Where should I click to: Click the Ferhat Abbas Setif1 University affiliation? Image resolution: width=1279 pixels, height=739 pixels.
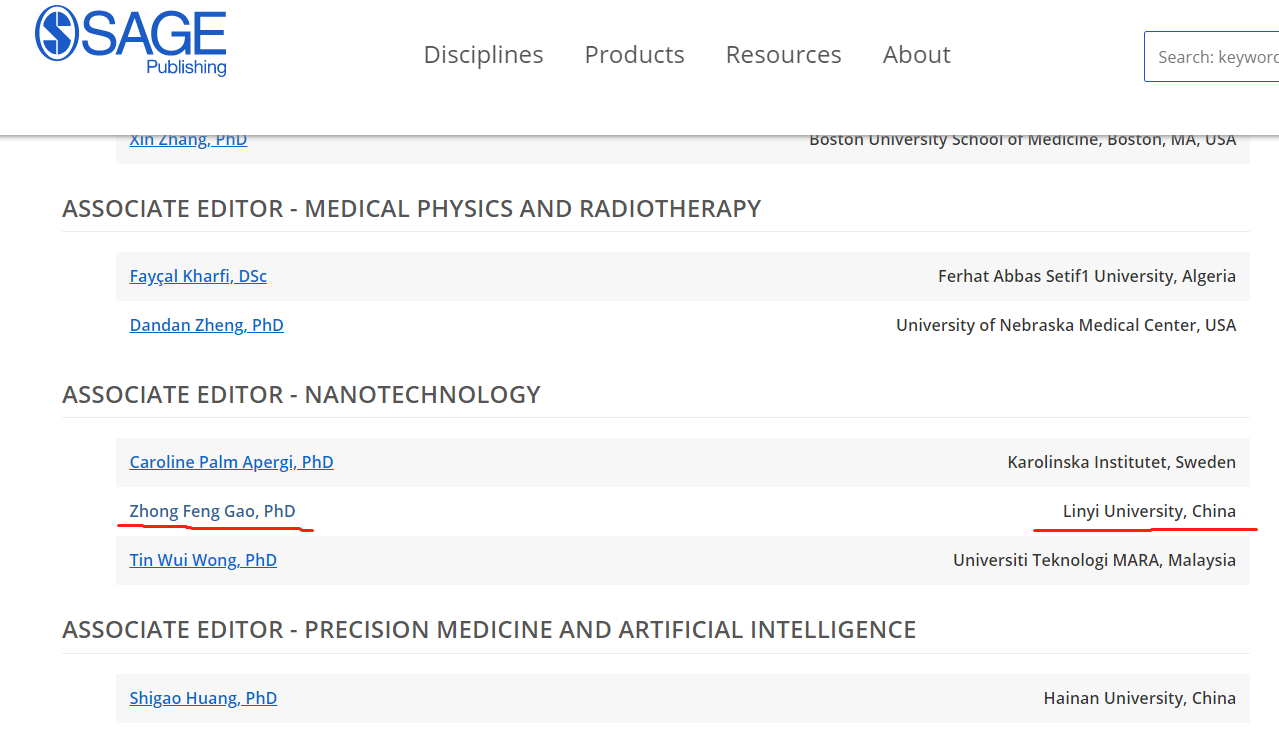tap(1086, 276)
